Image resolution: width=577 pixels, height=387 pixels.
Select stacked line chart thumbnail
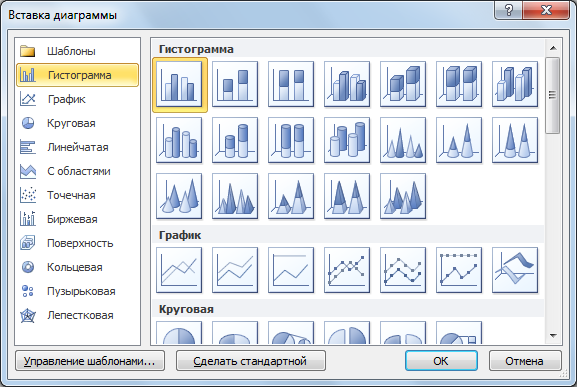pos(235,270)
